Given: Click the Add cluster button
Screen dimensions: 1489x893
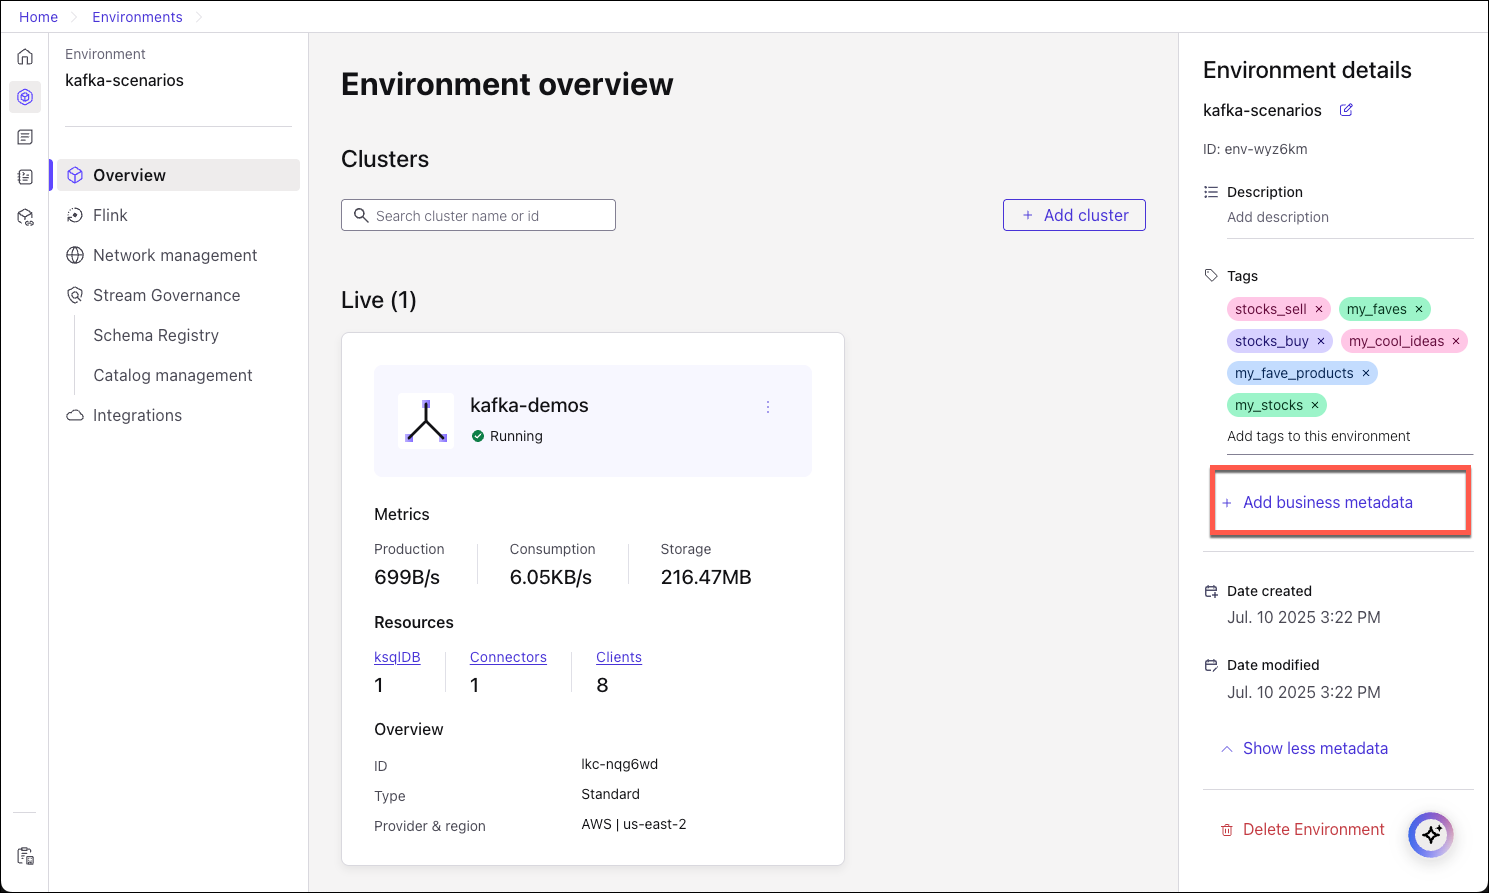Looking at the screenshot, I should (1074, 215).
